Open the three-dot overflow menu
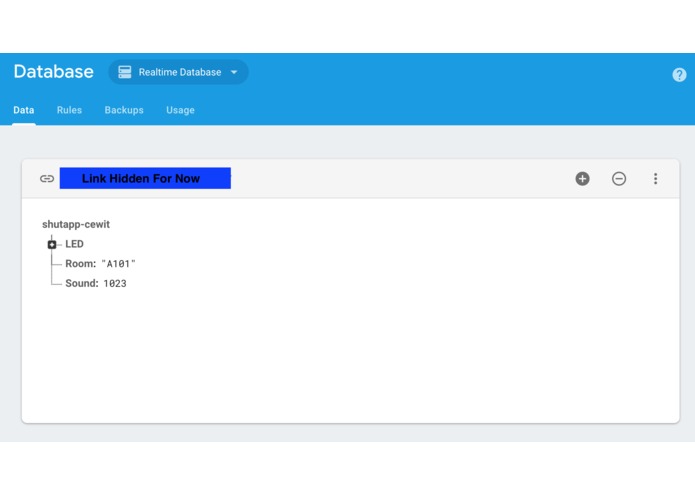The height and width of the screenshot is (494, 695). pos(655,179)
